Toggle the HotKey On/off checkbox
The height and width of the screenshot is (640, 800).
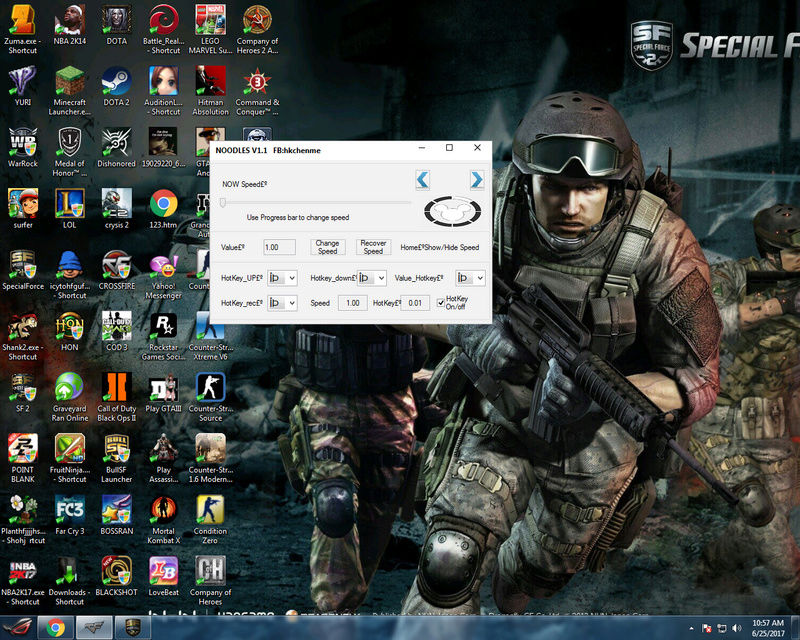pyautogui.click(x=441, y=303)
